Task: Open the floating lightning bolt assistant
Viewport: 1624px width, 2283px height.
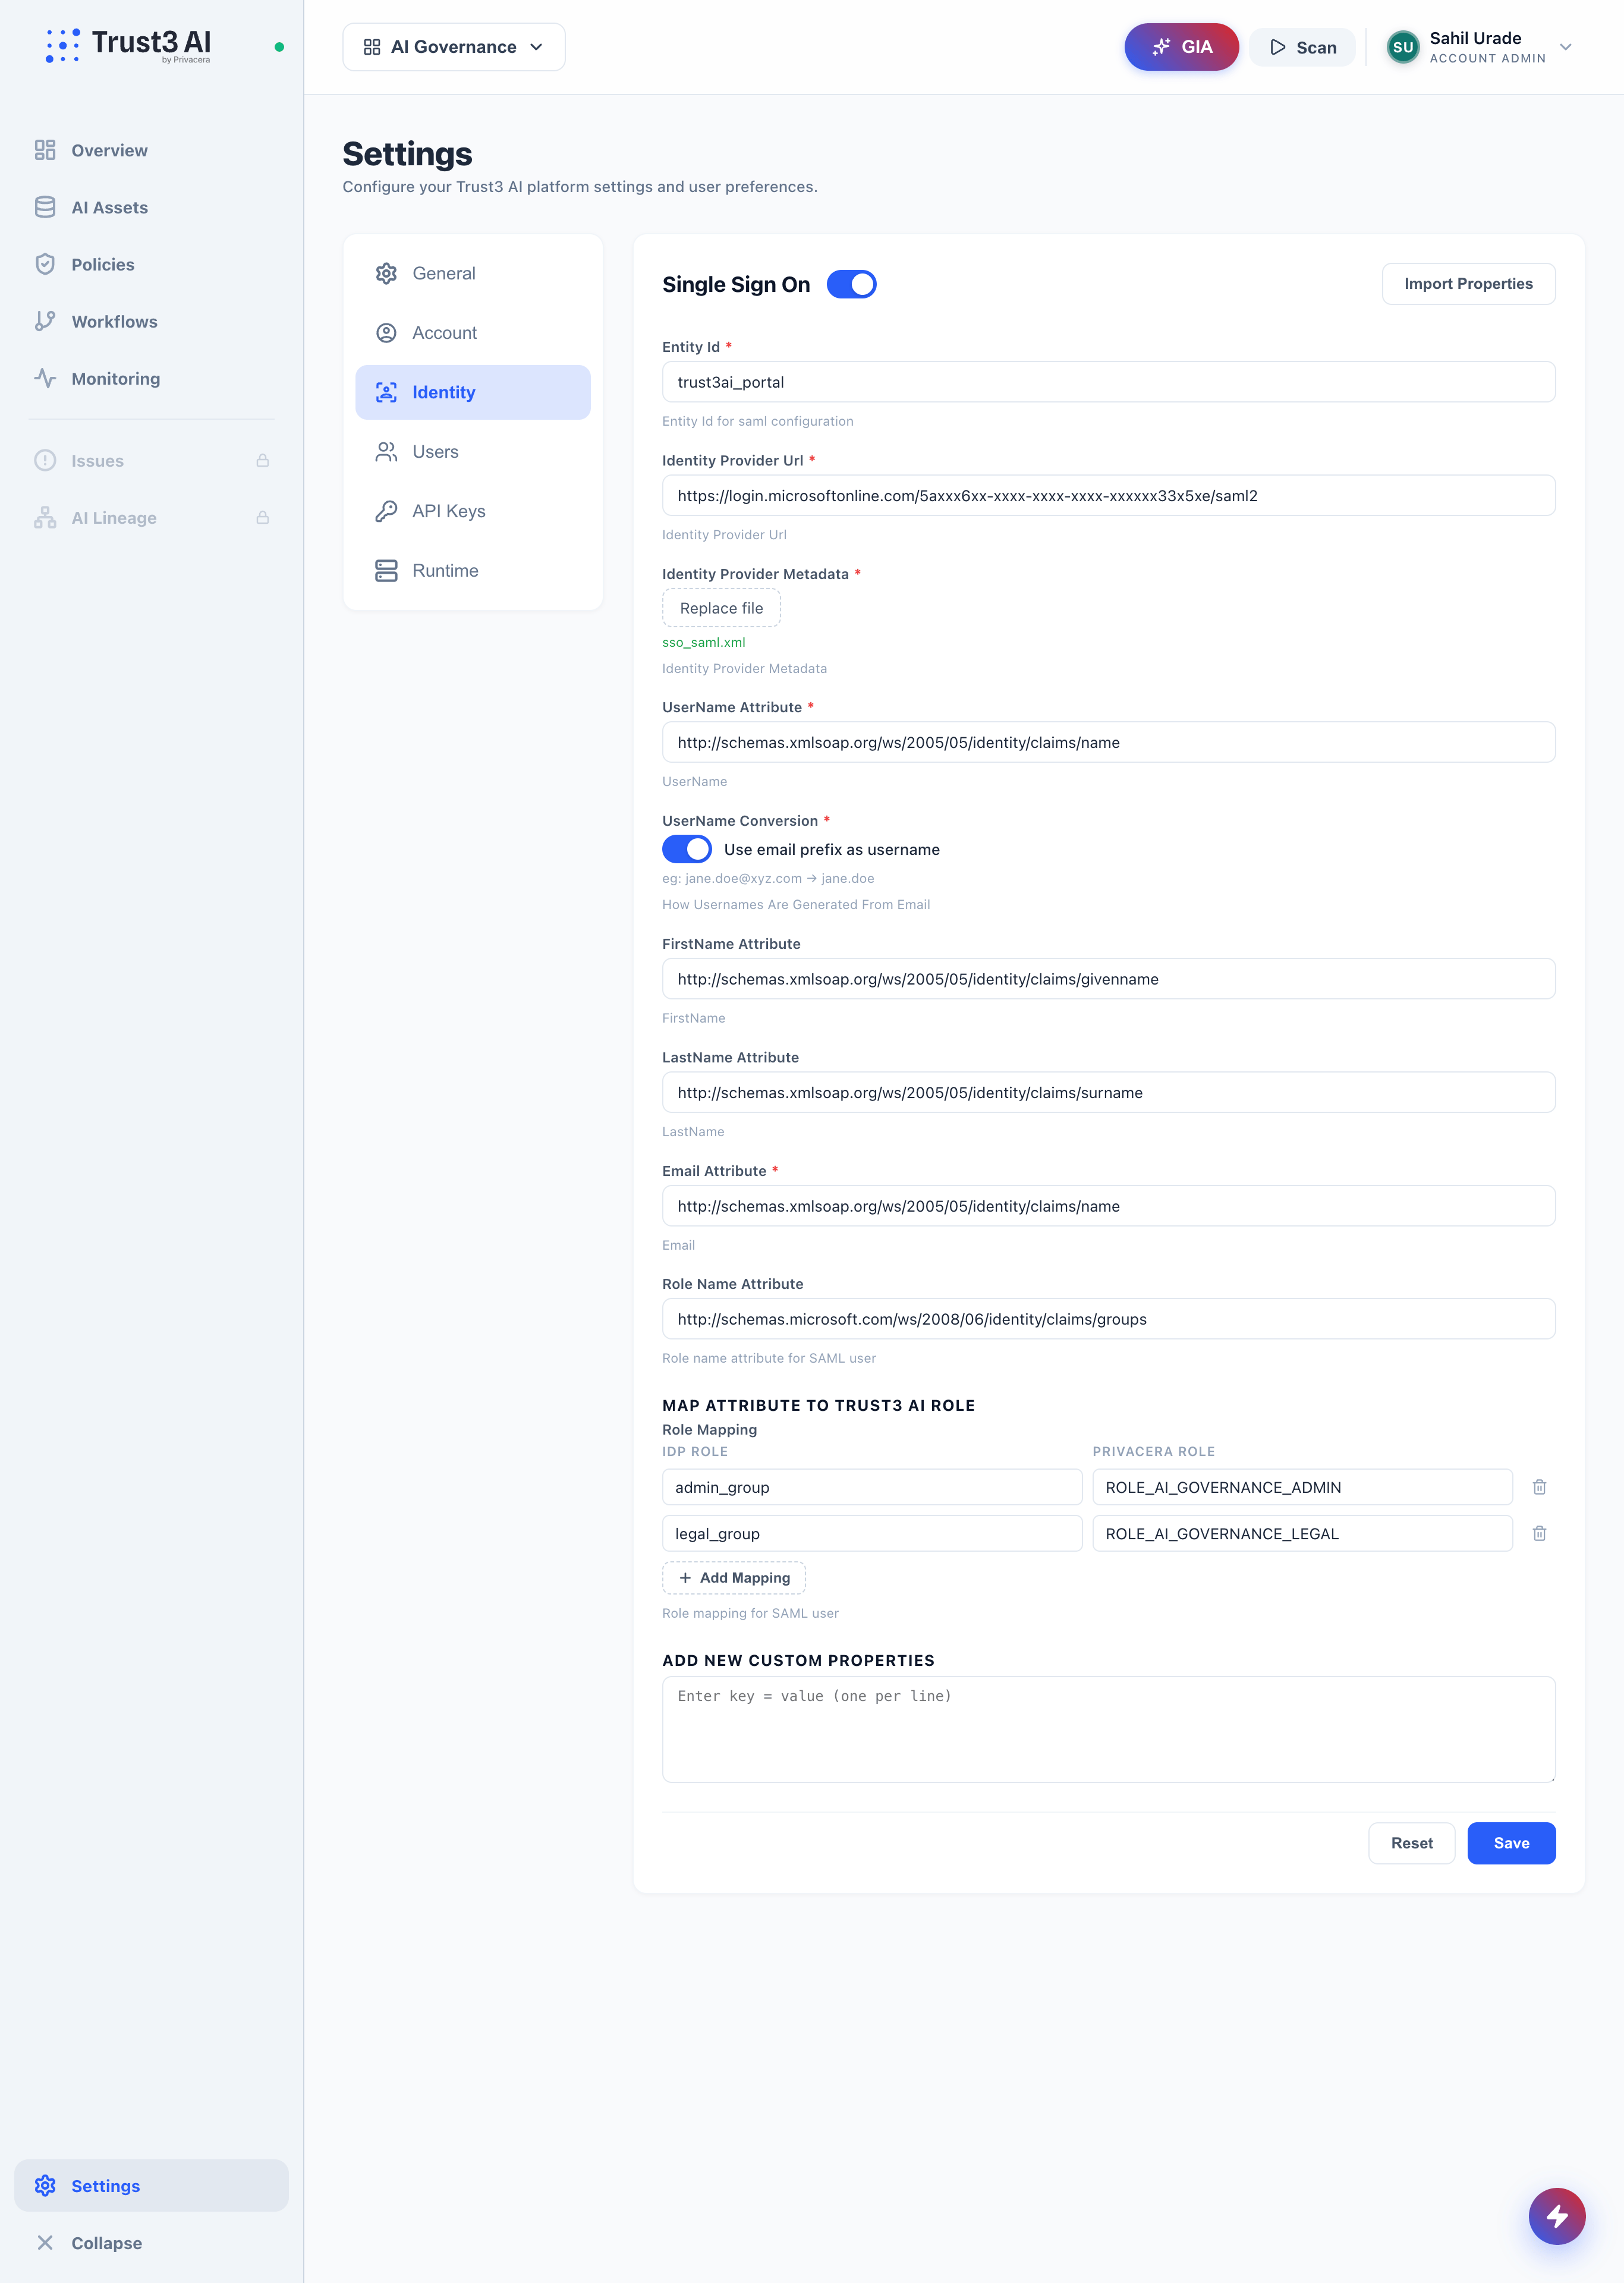Action: pos(1556,2216)
